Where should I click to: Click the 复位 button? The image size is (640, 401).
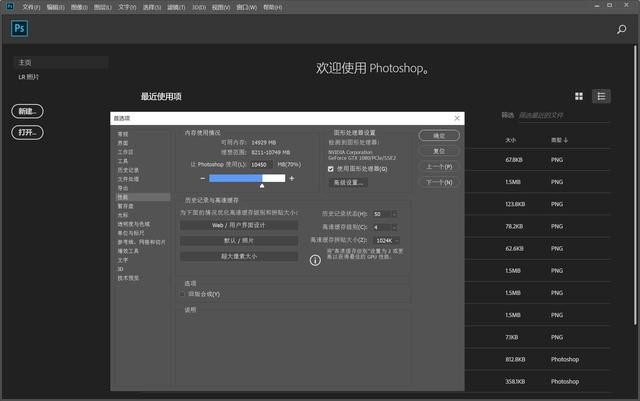tap(439, 151)
